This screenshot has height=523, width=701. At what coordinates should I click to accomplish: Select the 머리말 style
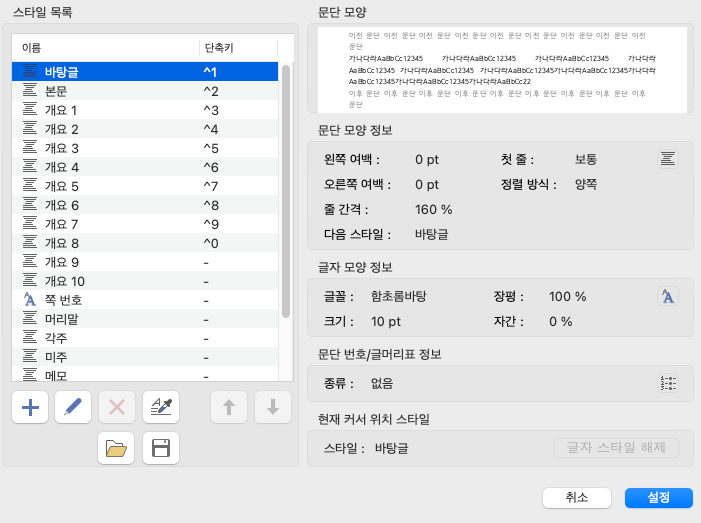145,319
